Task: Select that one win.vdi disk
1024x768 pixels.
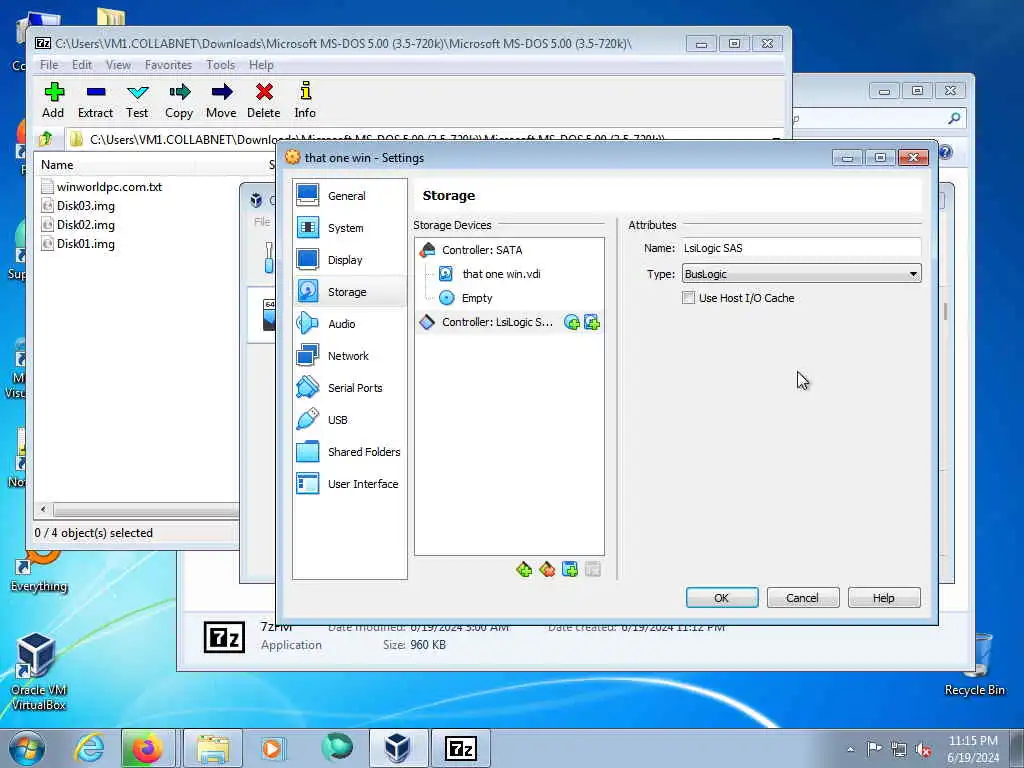Action: (x=509, y=274)
